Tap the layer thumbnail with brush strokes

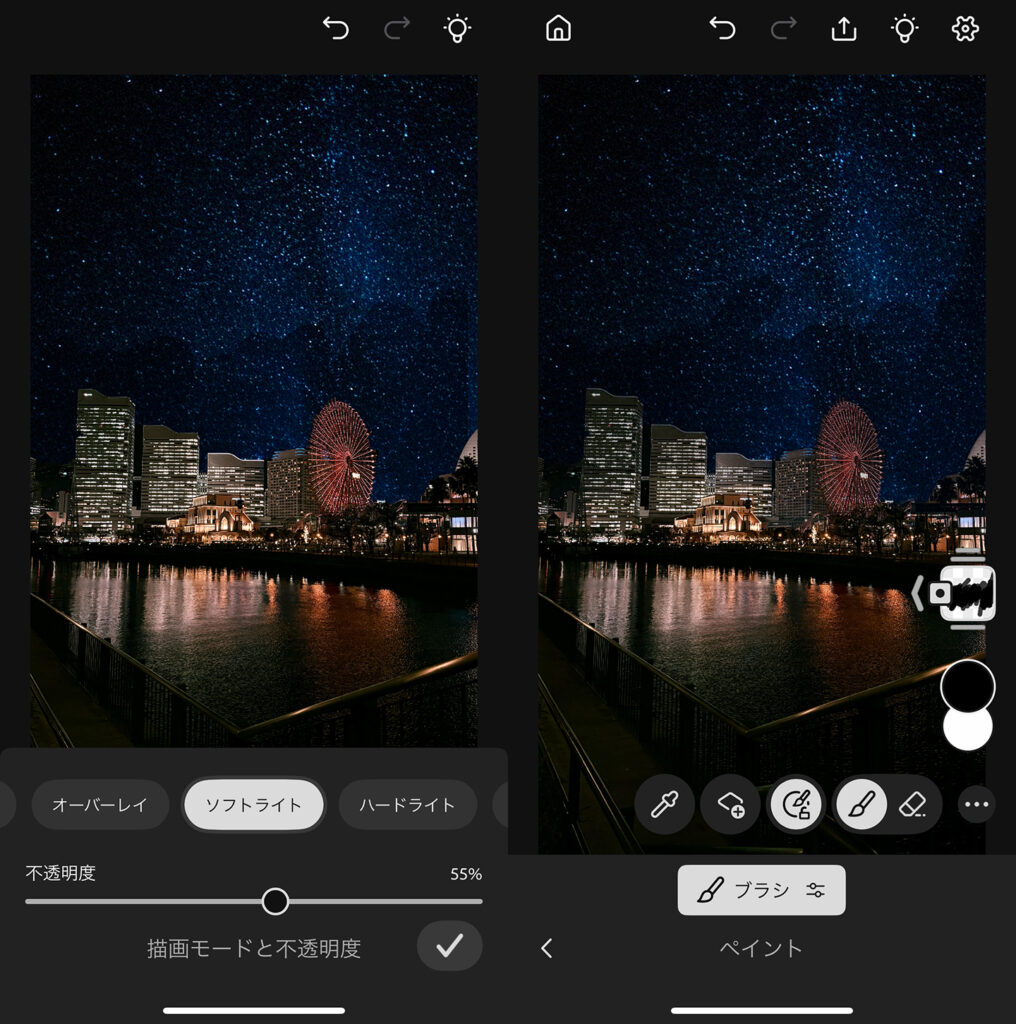[968, 593]
